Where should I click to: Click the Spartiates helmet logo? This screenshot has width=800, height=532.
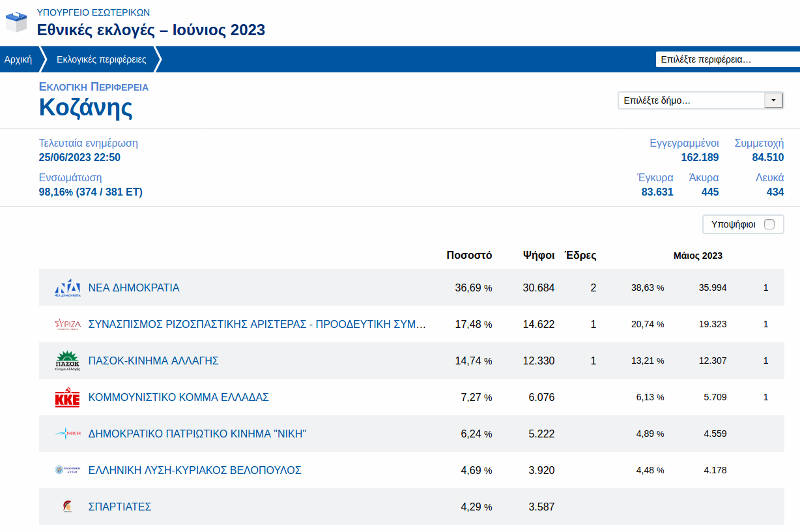click(67, 506)
